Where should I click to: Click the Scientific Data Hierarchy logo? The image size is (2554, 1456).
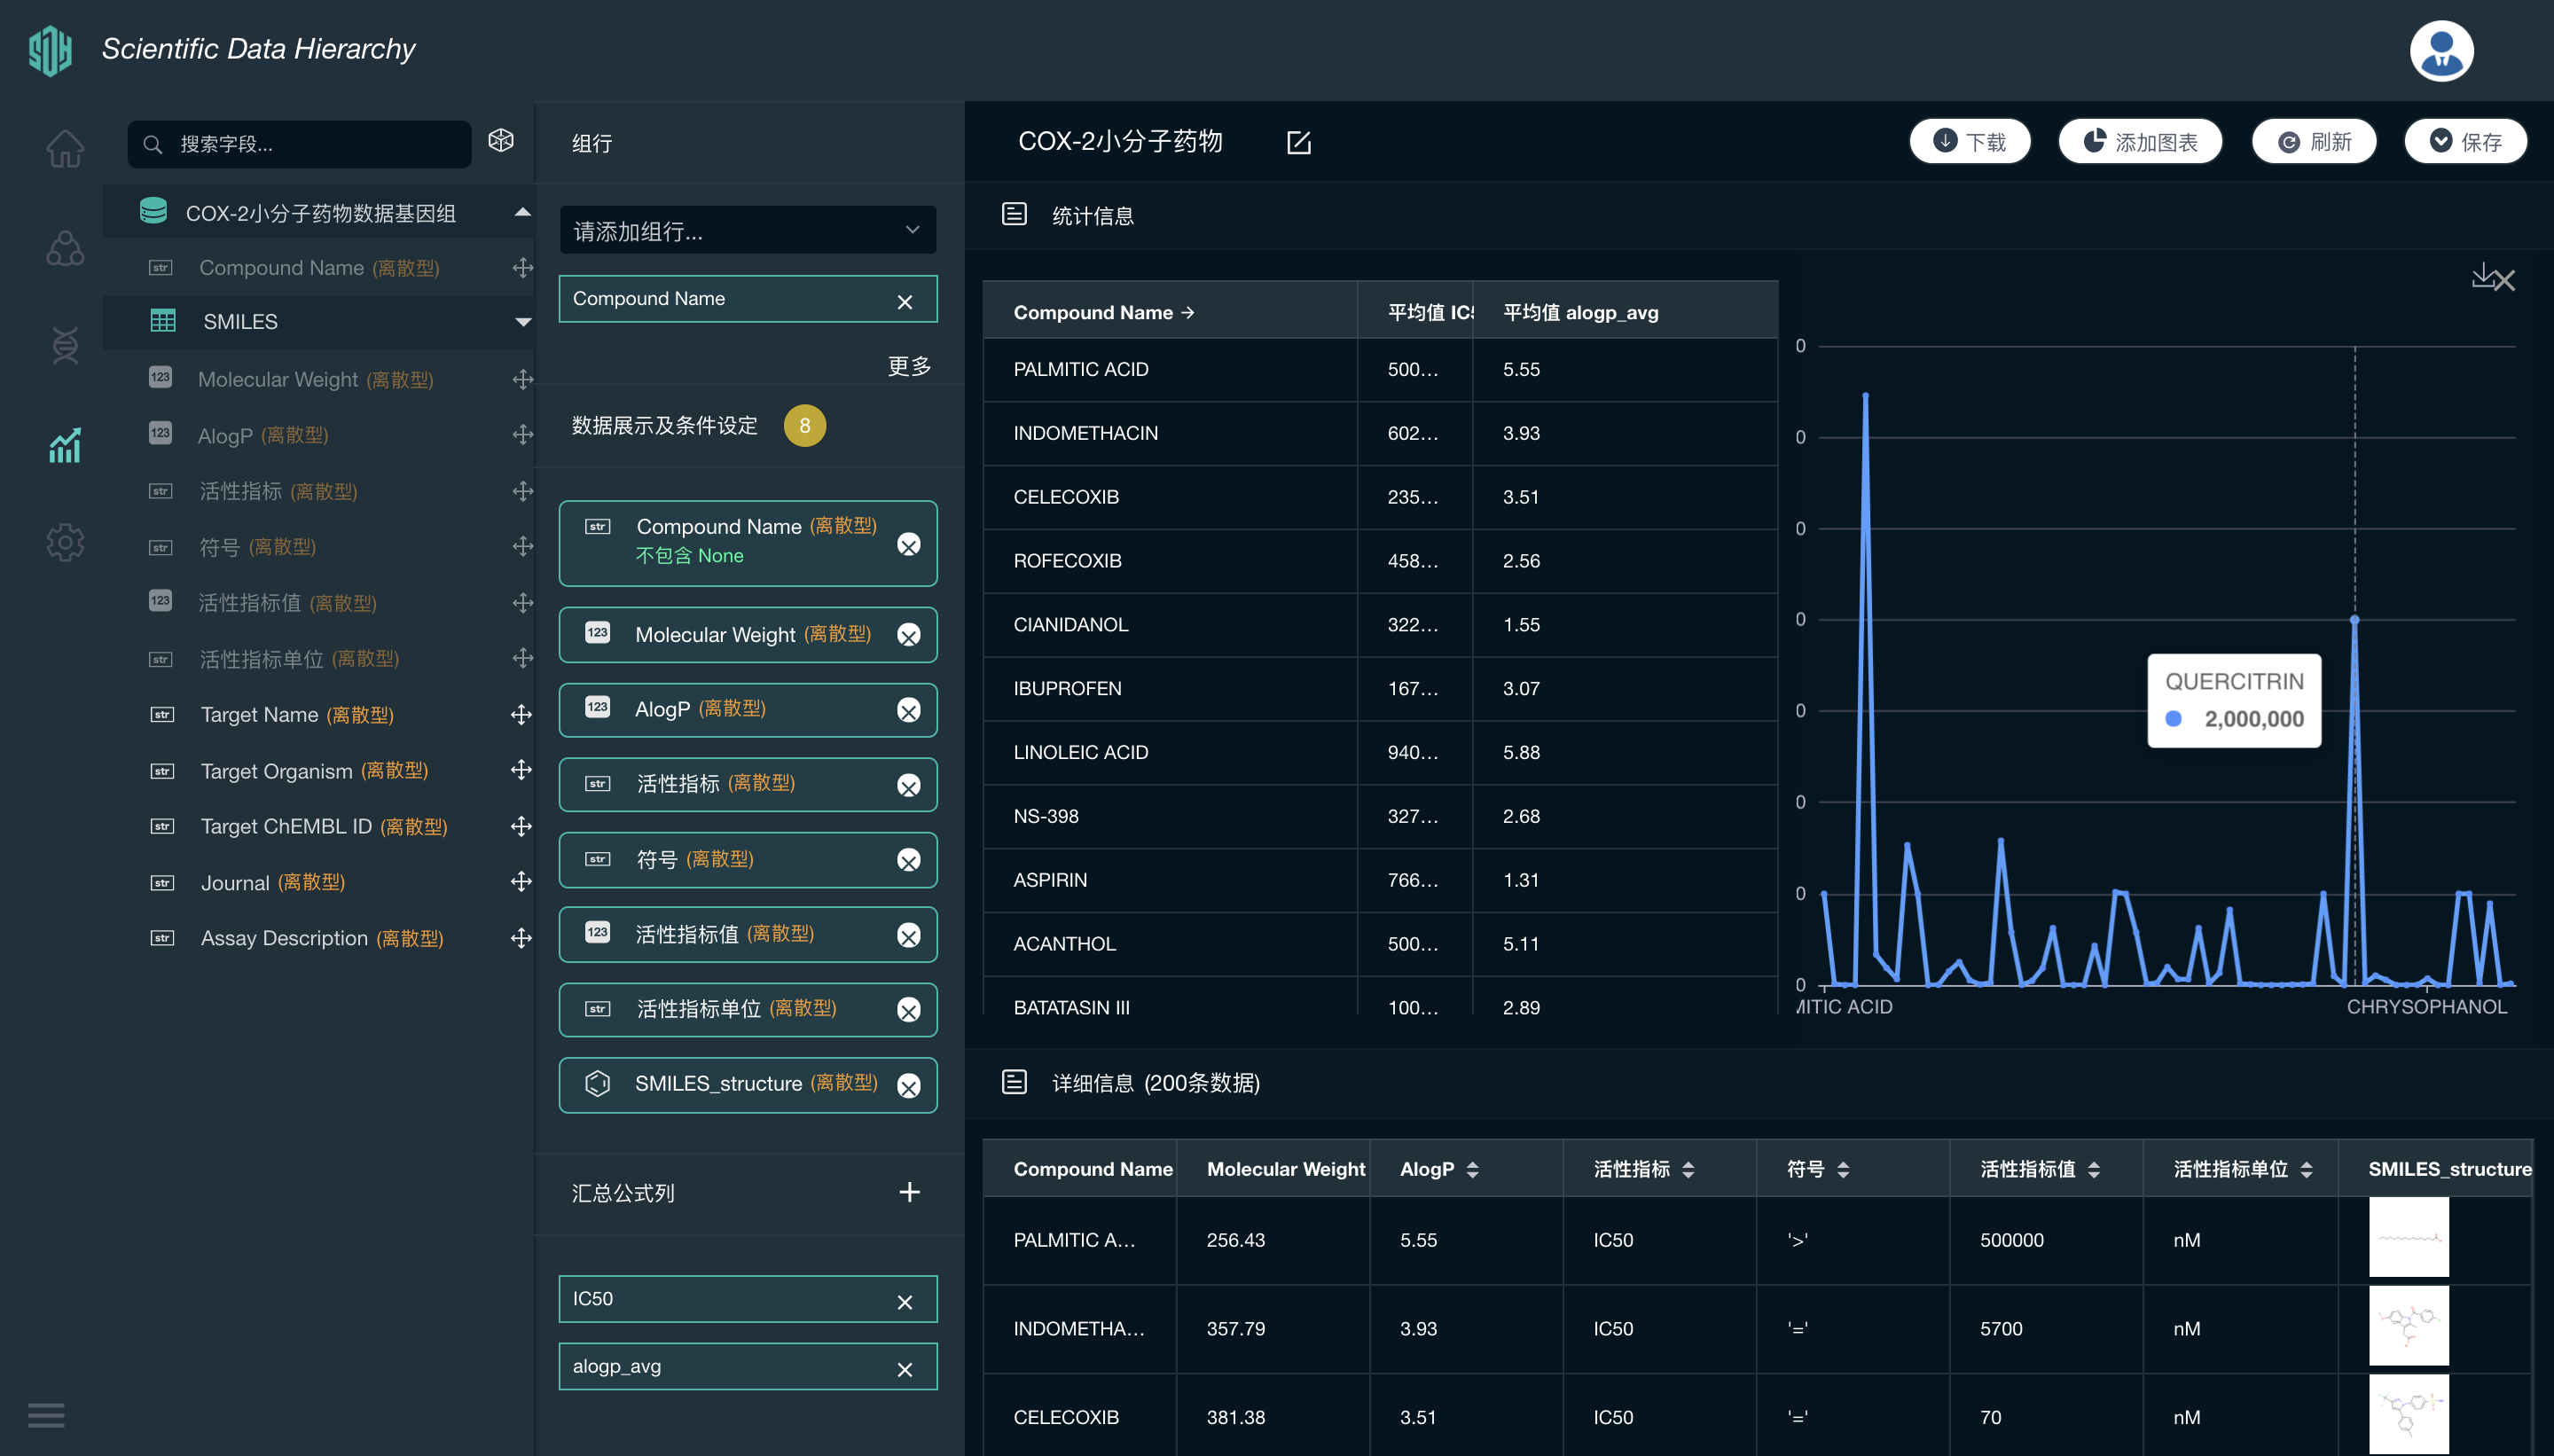point(50,50)
